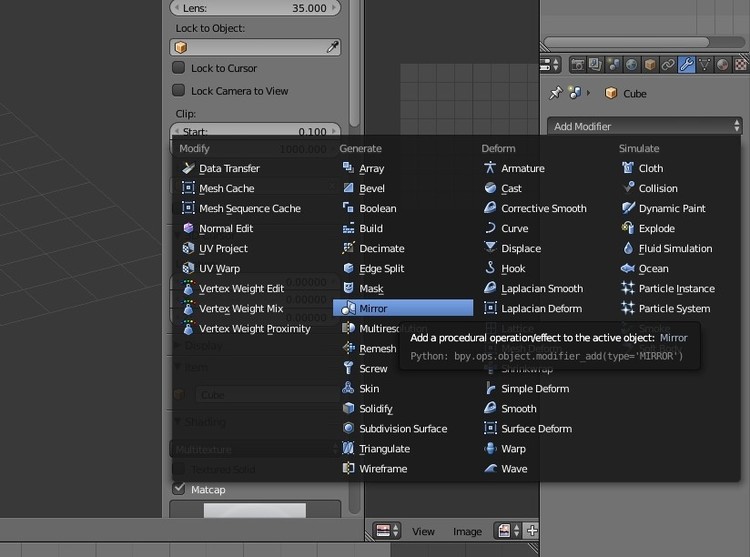Open the properties editor type dropdown
Image resolution: width=750 pixels, height=557 pixels.
(x=550, y=65)
